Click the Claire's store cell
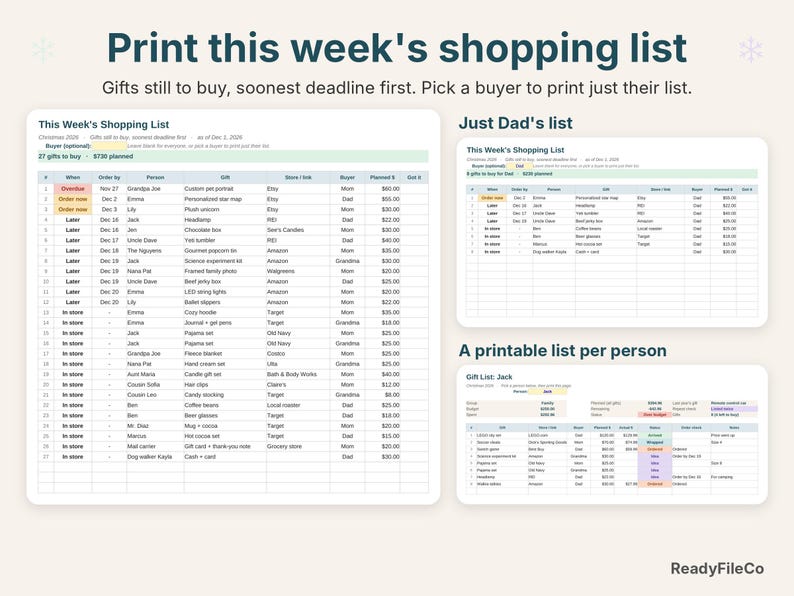The width and height of the screenshot is (794, 596). coord(298,385)
